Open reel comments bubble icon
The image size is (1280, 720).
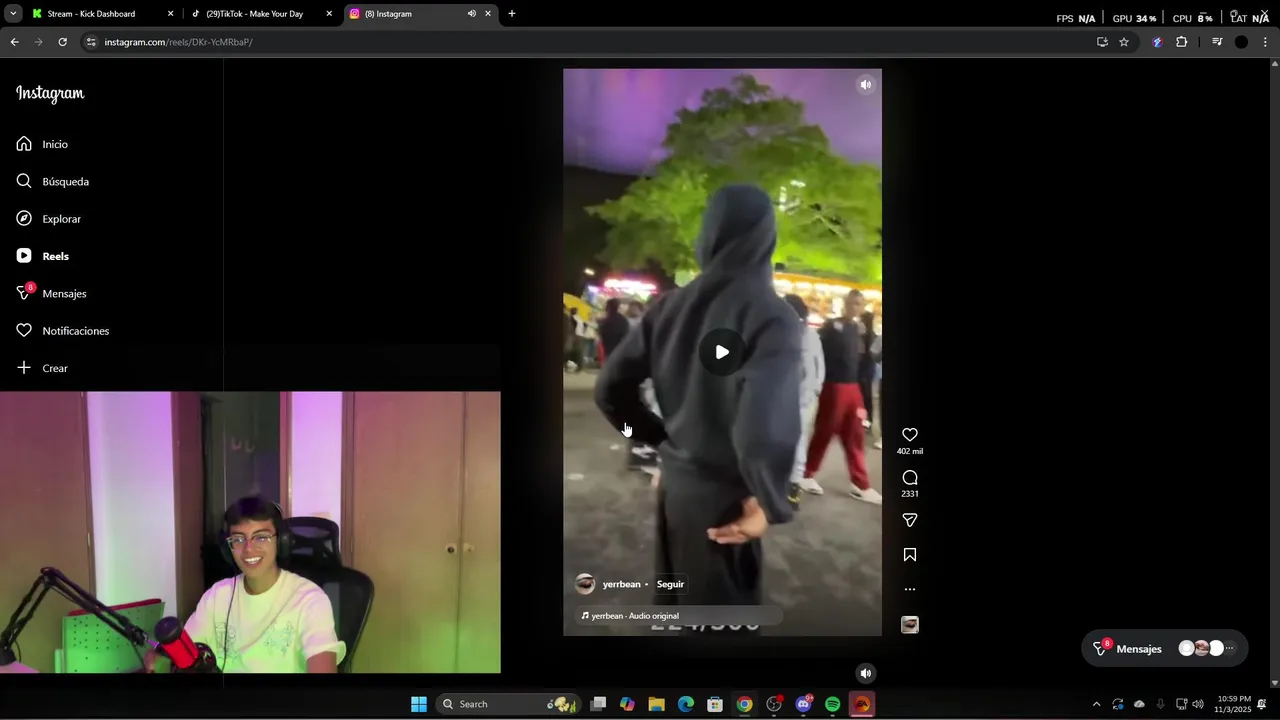point(910,477)
